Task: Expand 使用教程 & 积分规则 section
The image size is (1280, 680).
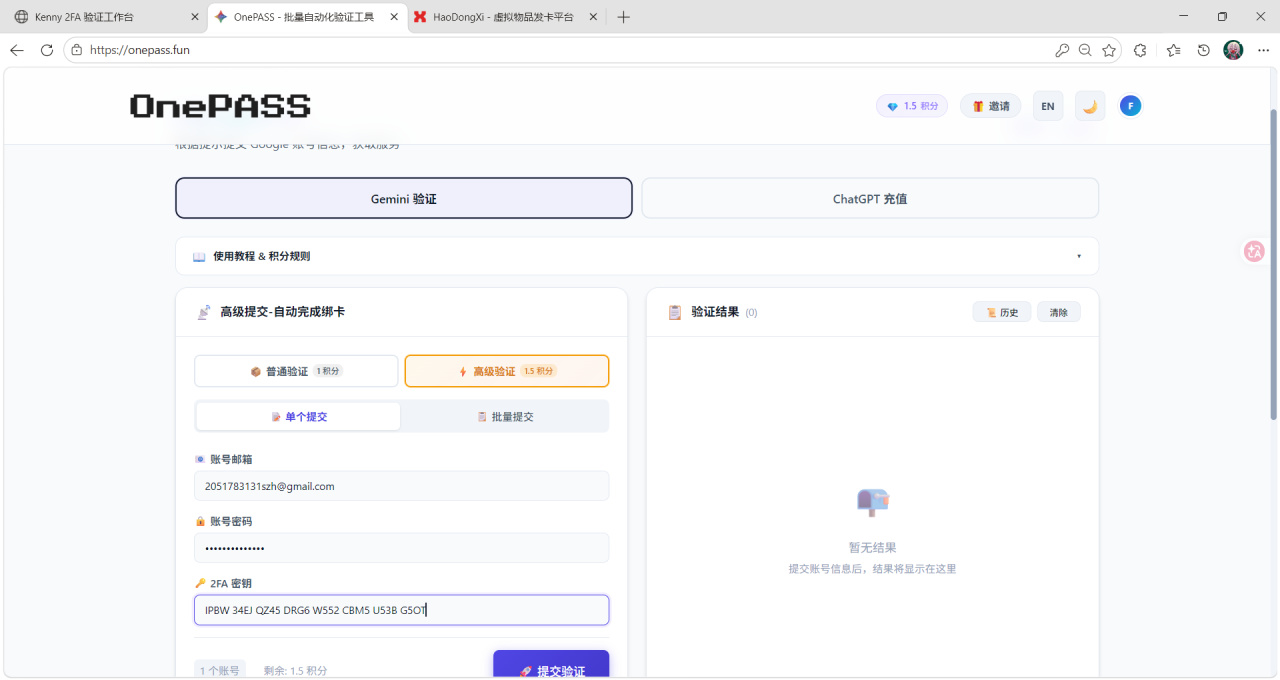Action: tap(637, 256)
